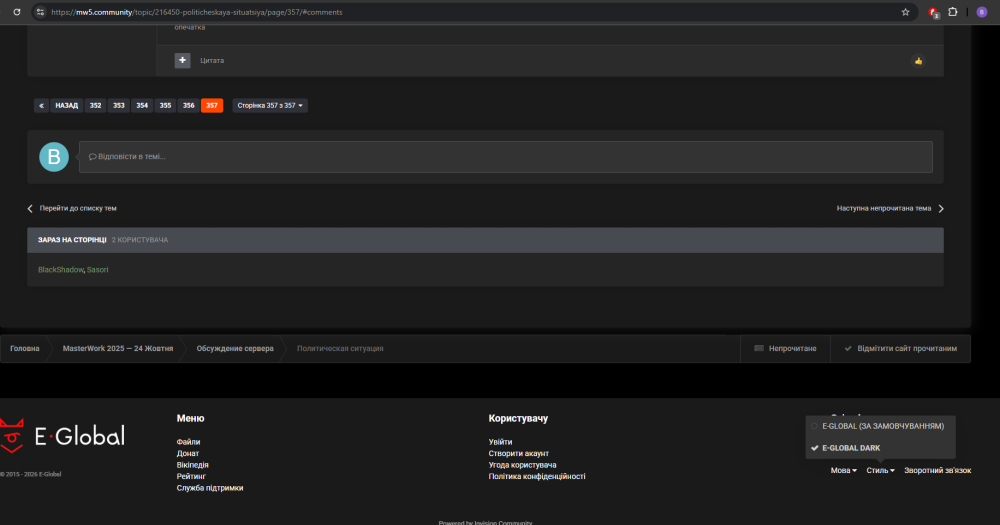Open the Непрочитане unread content link
The height and width of the screenshot is (525, 1000).
tap(785, 348)
